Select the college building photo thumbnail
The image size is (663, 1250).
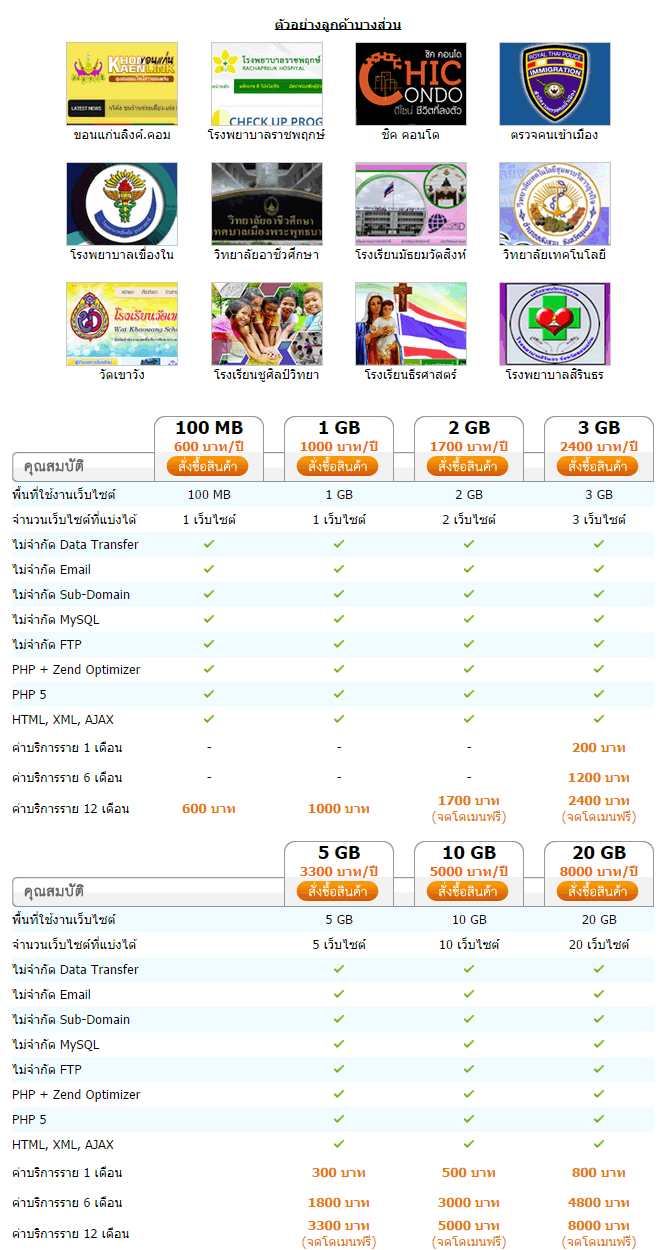[267, 204]
